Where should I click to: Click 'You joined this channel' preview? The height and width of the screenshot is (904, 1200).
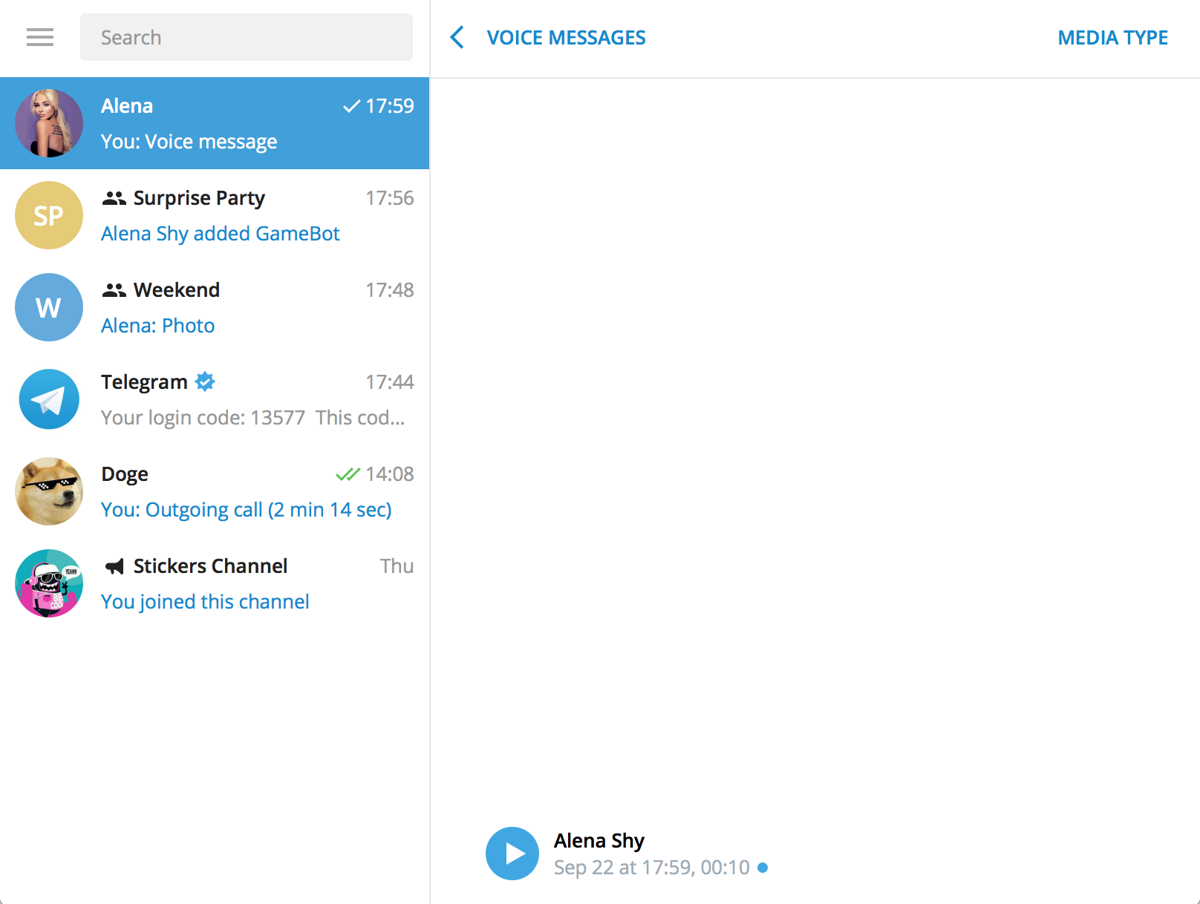pyautogui.click(x=205, y=602)
